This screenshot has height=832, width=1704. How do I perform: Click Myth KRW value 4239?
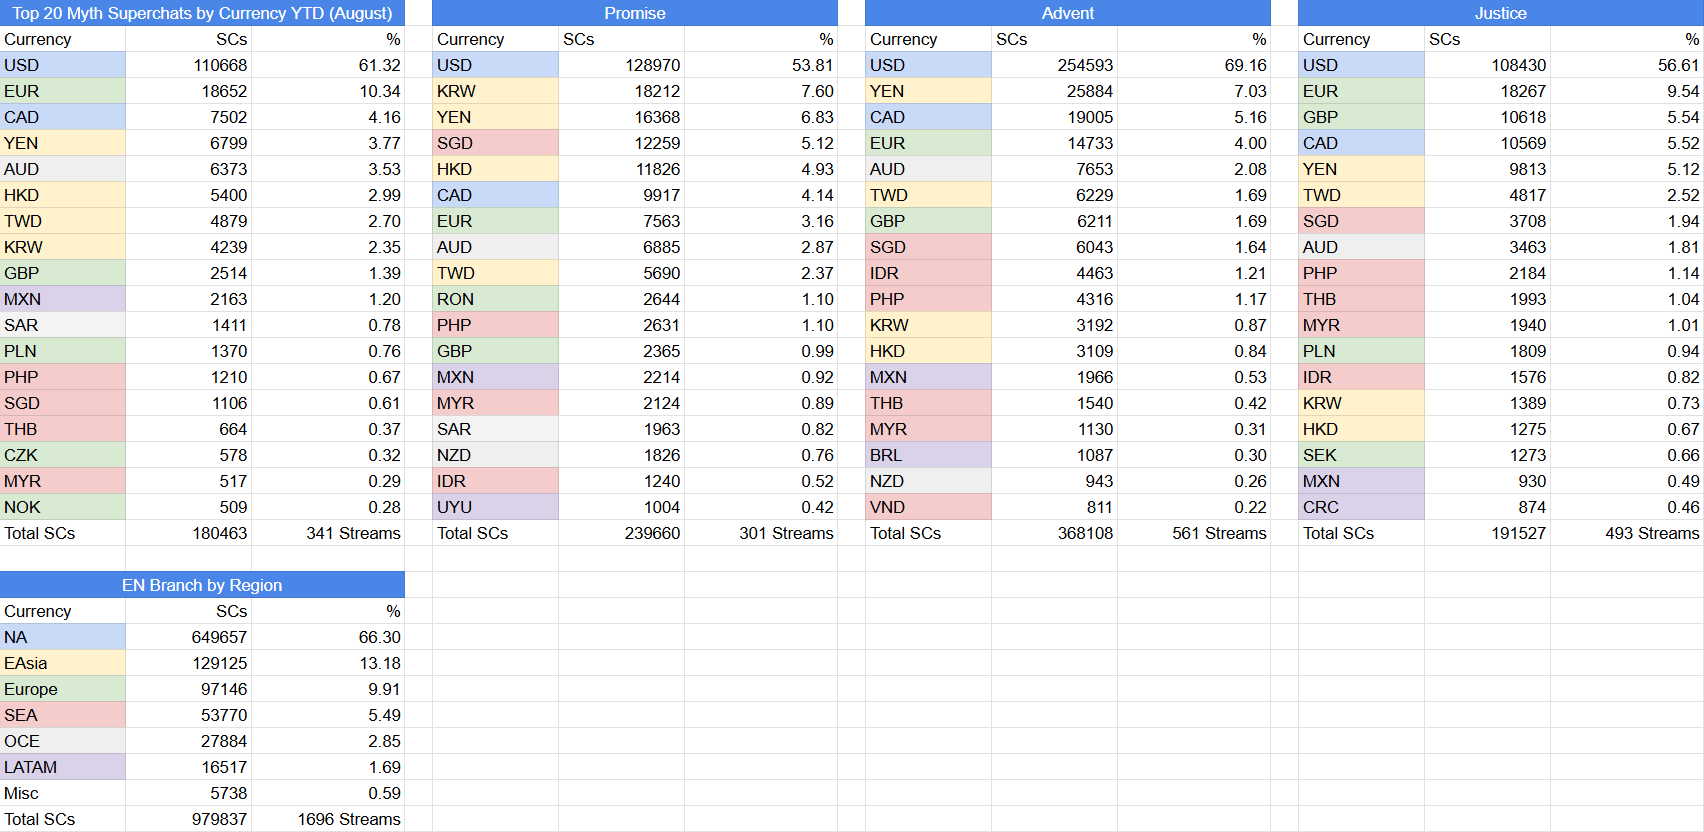coord(189,247)
